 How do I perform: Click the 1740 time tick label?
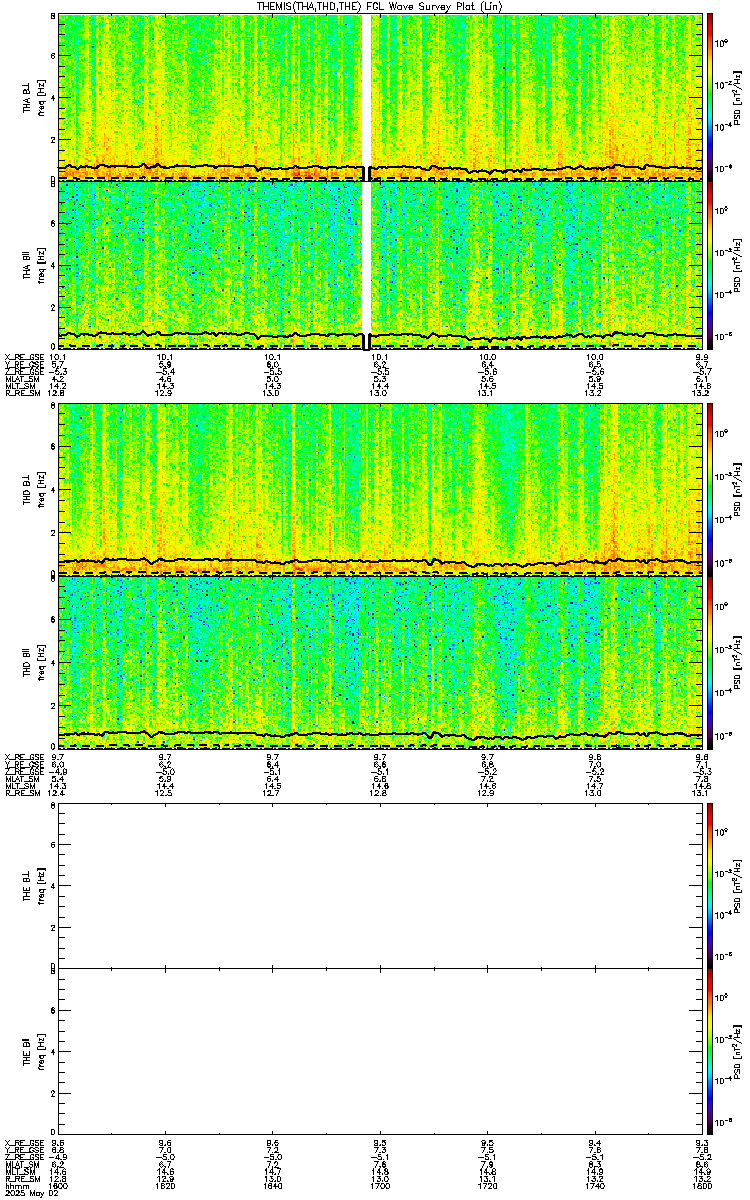(594, 1187)
